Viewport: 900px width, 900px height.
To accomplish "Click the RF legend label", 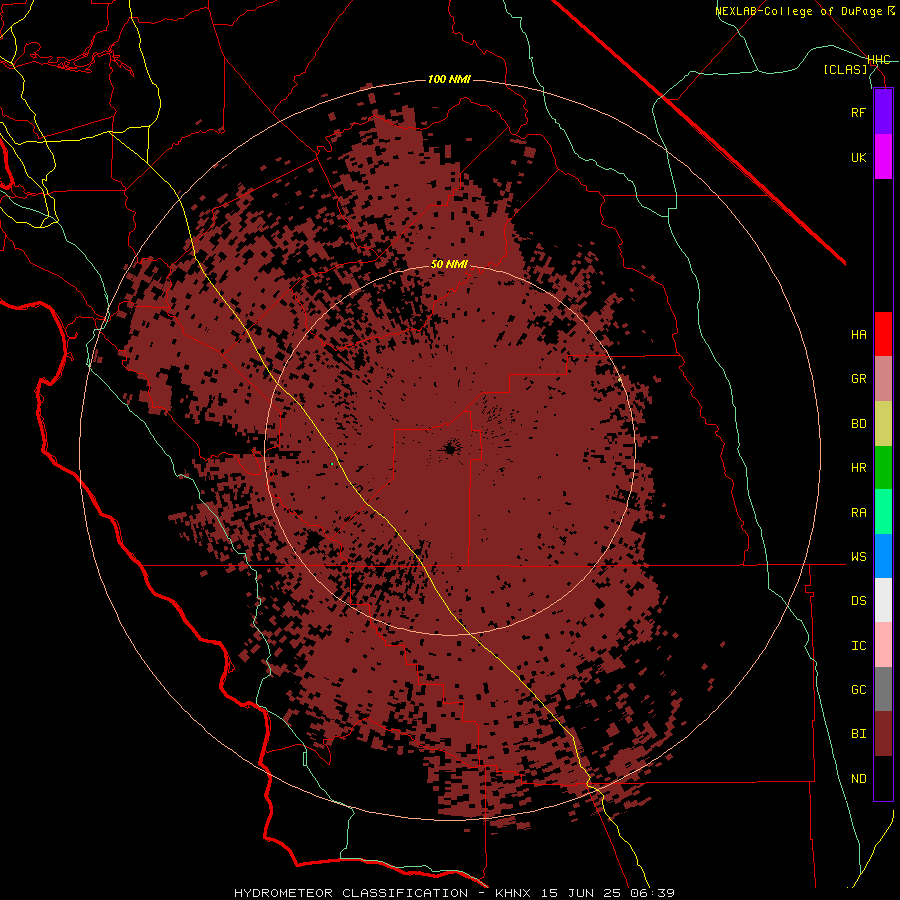I will click(858, 113).
